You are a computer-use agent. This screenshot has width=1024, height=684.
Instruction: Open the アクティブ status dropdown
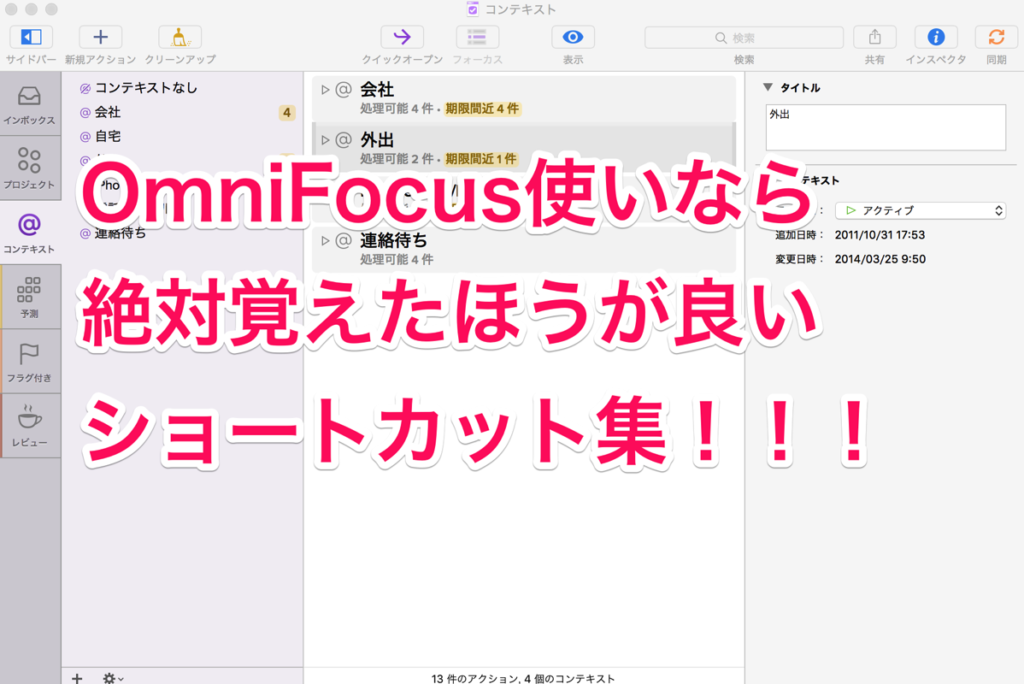(920, 210)
